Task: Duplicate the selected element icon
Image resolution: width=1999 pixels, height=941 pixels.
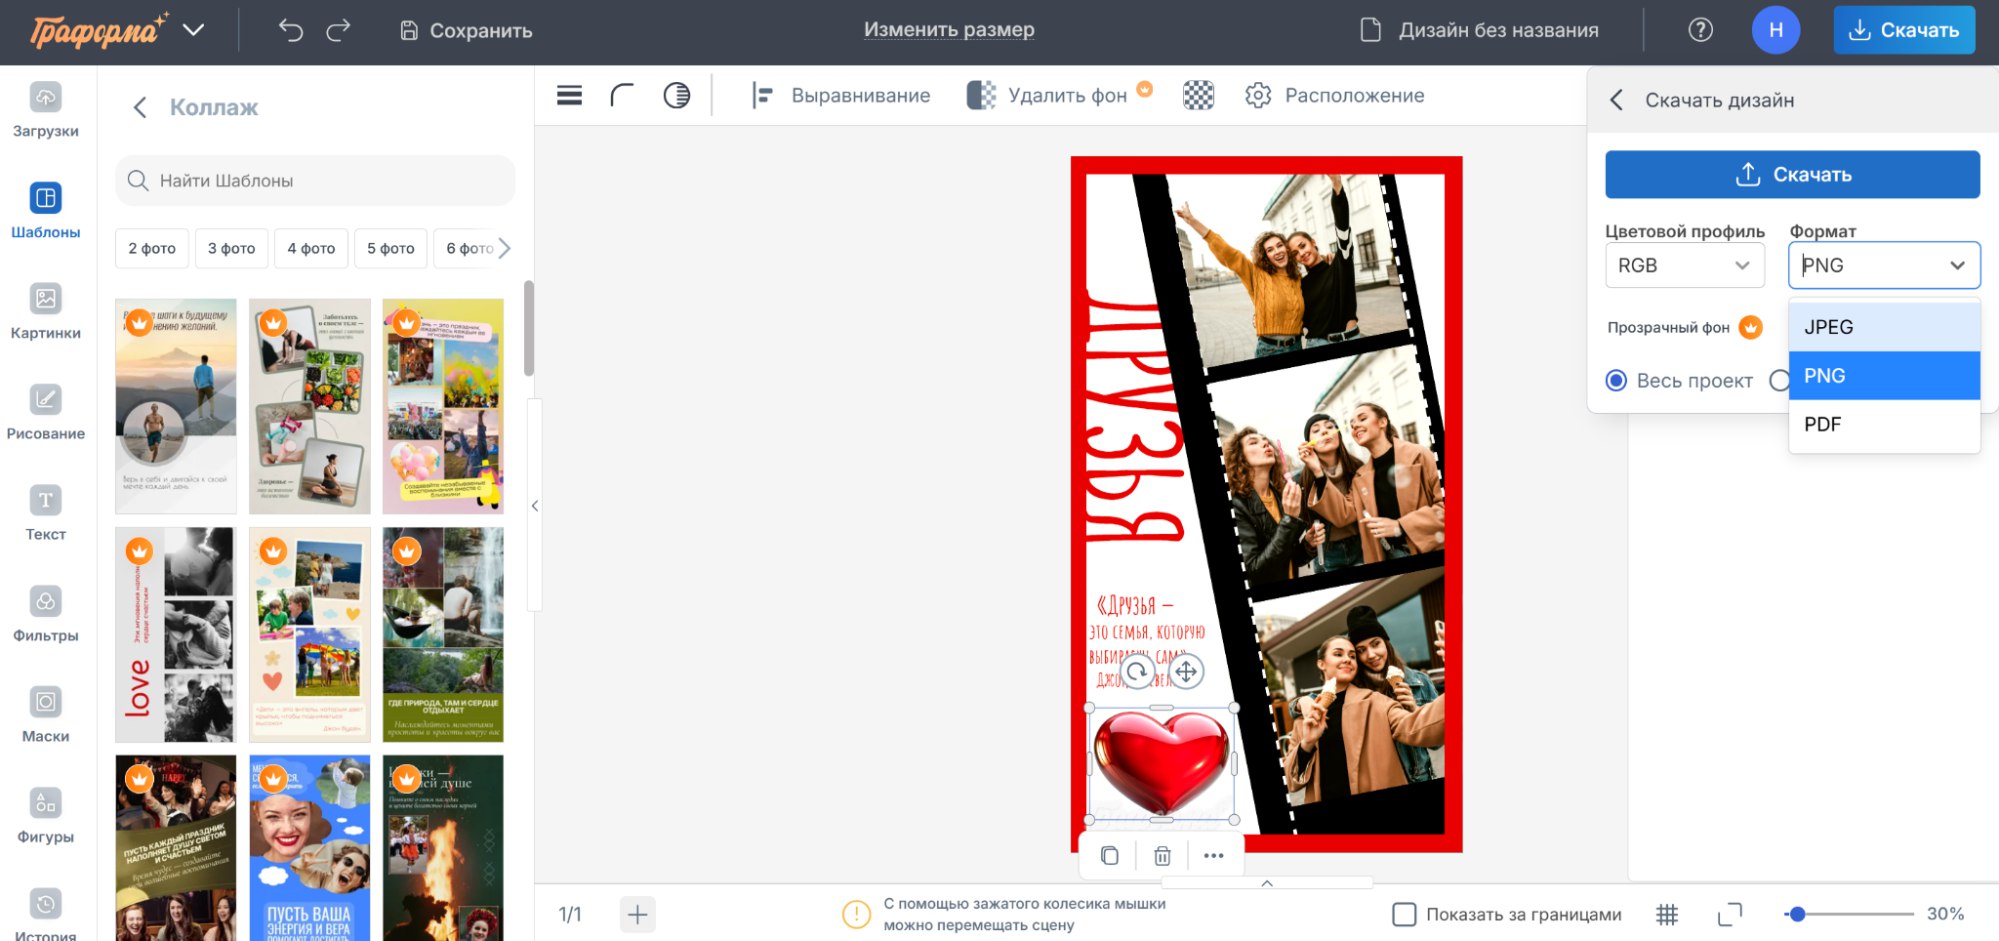Action: pyautogui.click(x=1109, y=856)
